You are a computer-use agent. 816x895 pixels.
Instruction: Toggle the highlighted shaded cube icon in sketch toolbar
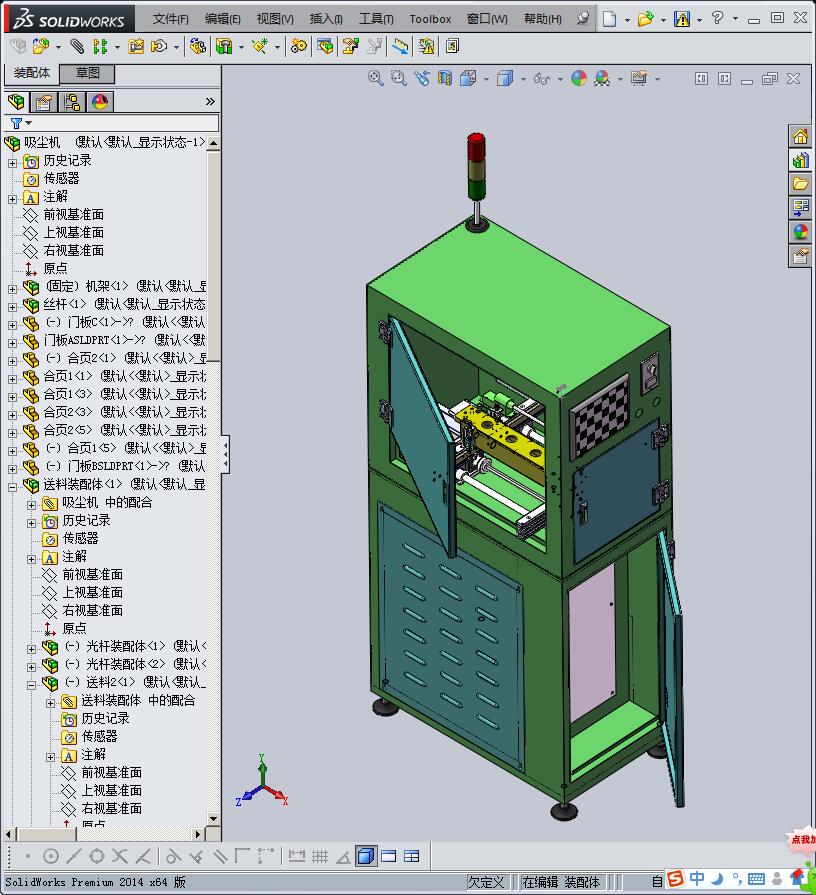pyautogui.click(x=366, y=856)
